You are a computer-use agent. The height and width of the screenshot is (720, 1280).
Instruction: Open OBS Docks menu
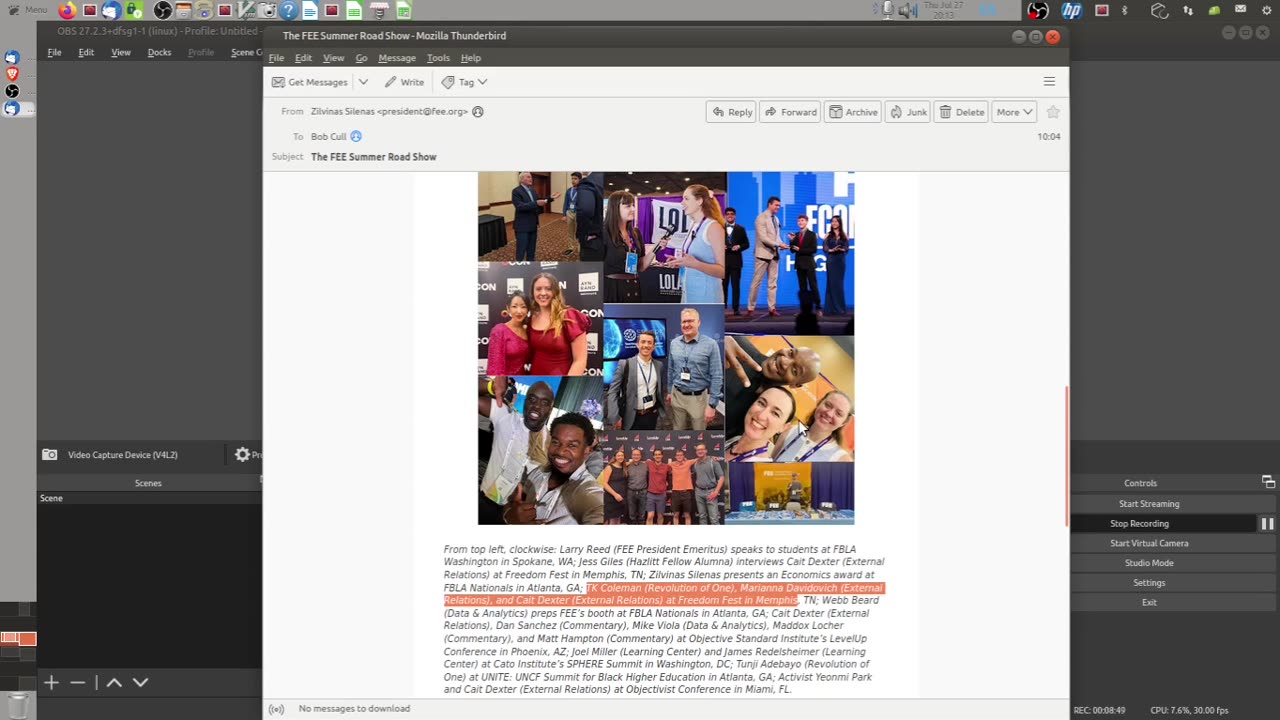[159, 52]
